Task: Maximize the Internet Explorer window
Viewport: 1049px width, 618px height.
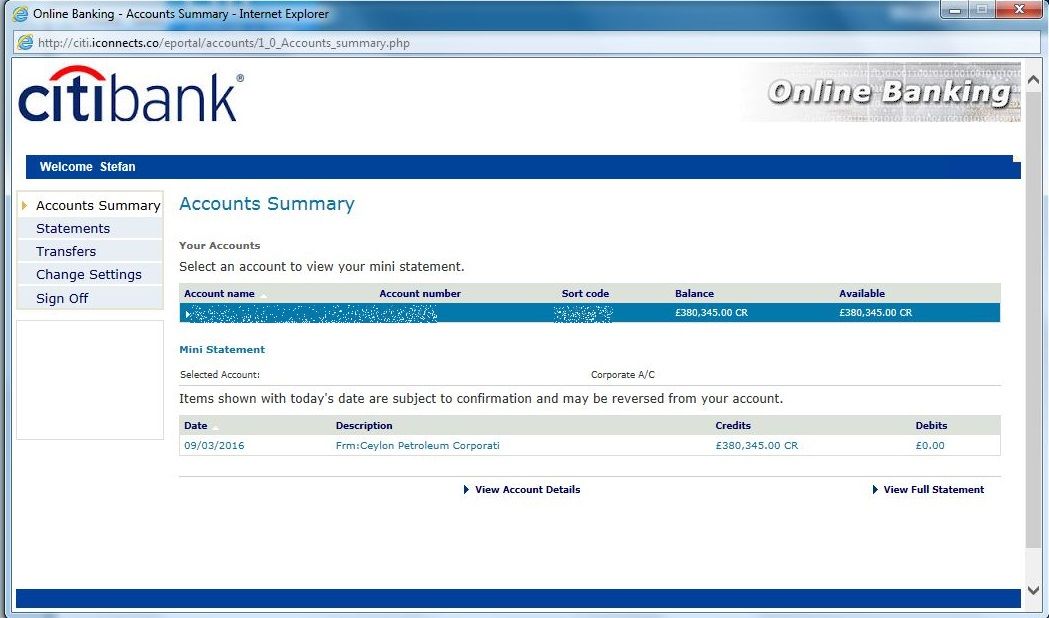Action: 983,9
